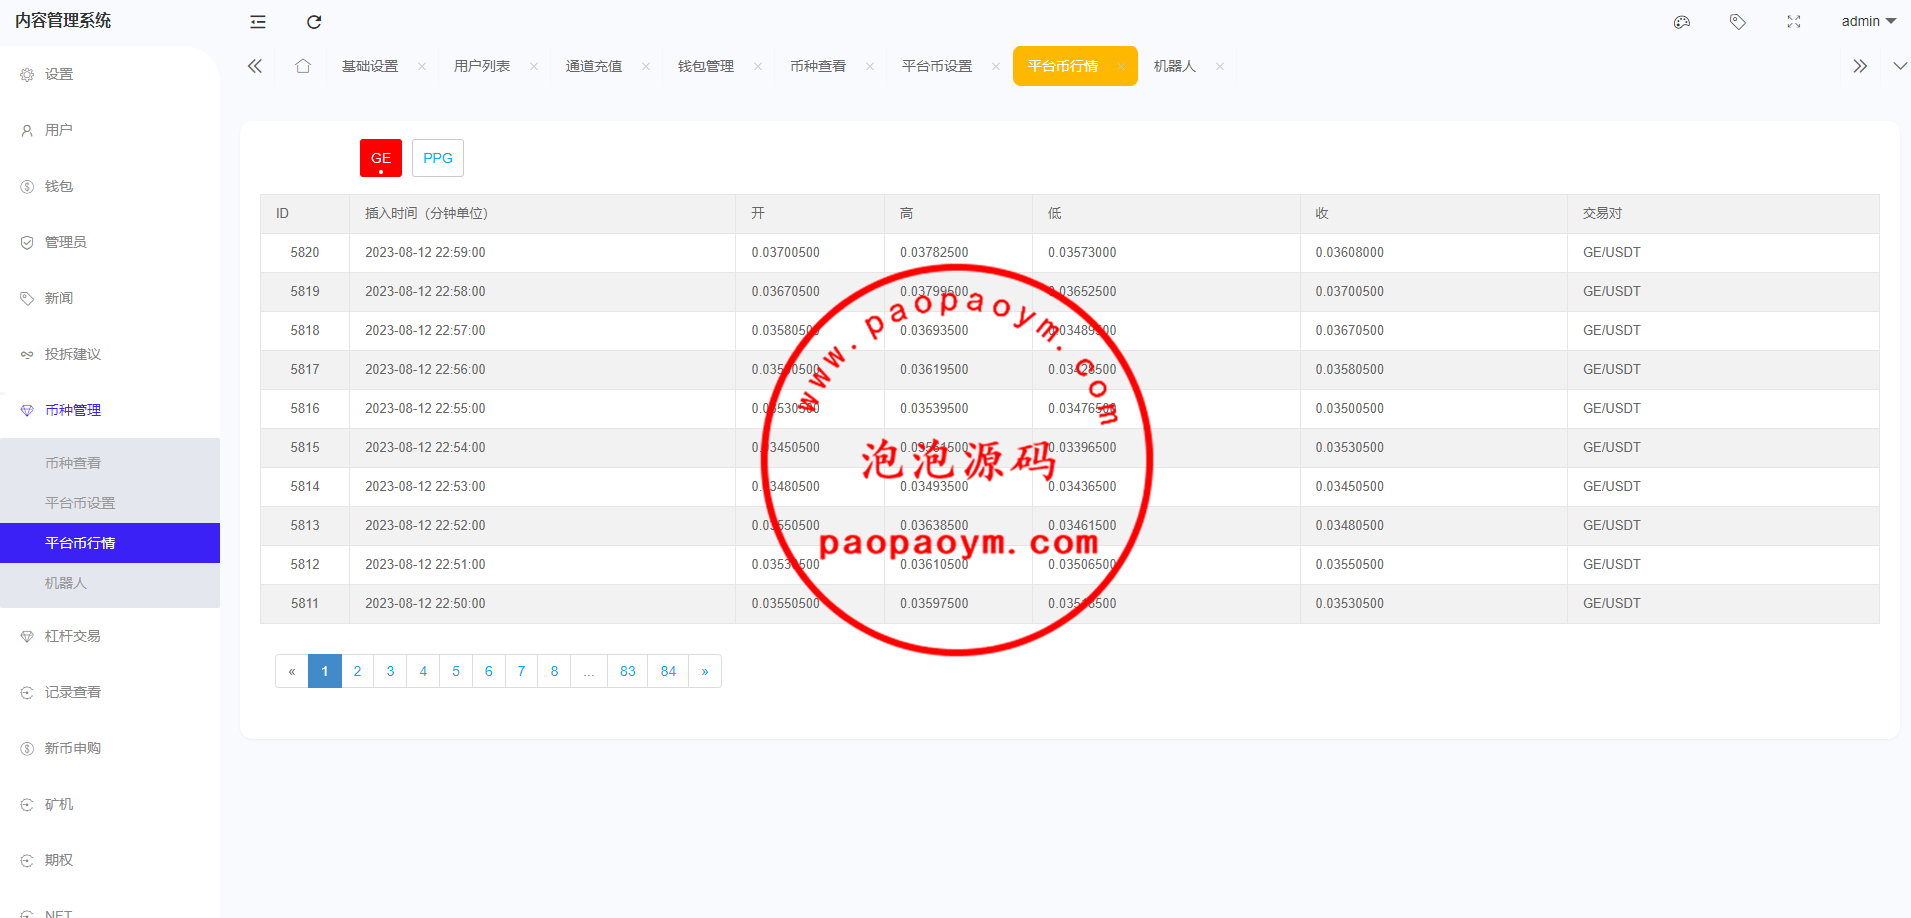Collapse the sidebar with the menu fold icon
Viewport: 1911px width, 918px height.
258,22
